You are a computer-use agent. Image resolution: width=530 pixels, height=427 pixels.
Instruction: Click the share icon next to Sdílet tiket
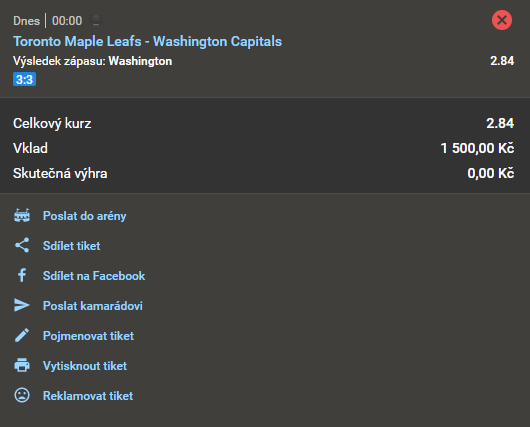click(x=22, y=245)
